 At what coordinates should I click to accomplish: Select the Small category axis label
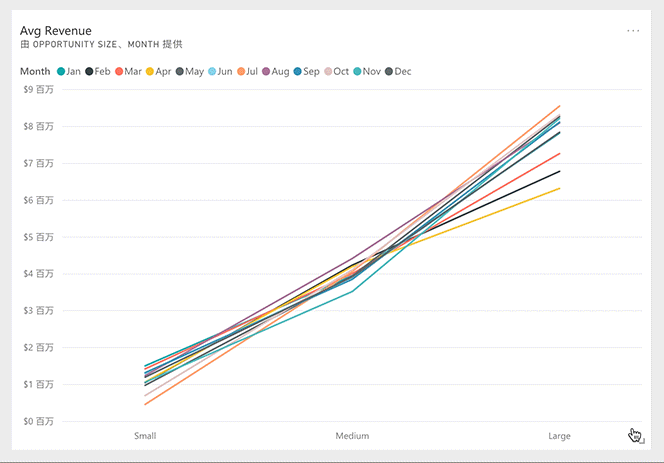pyautogui.click(x=145, y=436)
